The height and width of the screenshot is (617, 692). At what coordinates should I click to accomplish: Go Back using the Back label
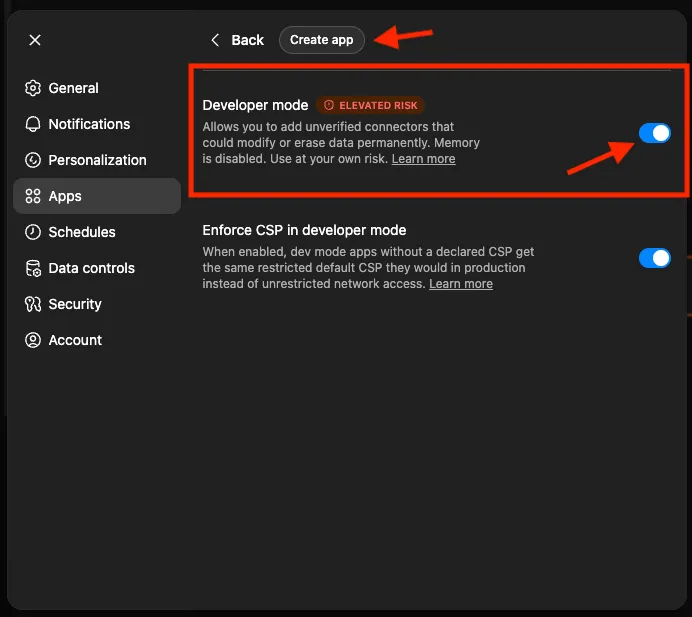coord(248,40)
